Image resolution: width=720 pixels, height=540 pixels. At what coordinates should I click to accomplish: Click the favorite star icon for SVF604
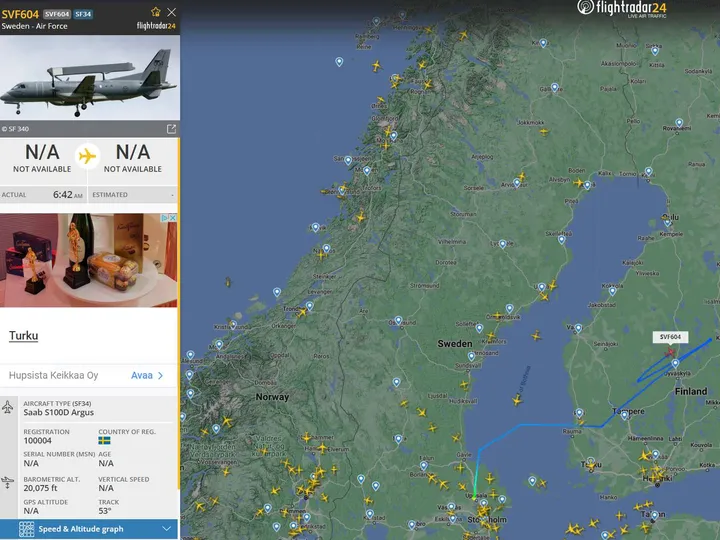click(x=156, y=12)
